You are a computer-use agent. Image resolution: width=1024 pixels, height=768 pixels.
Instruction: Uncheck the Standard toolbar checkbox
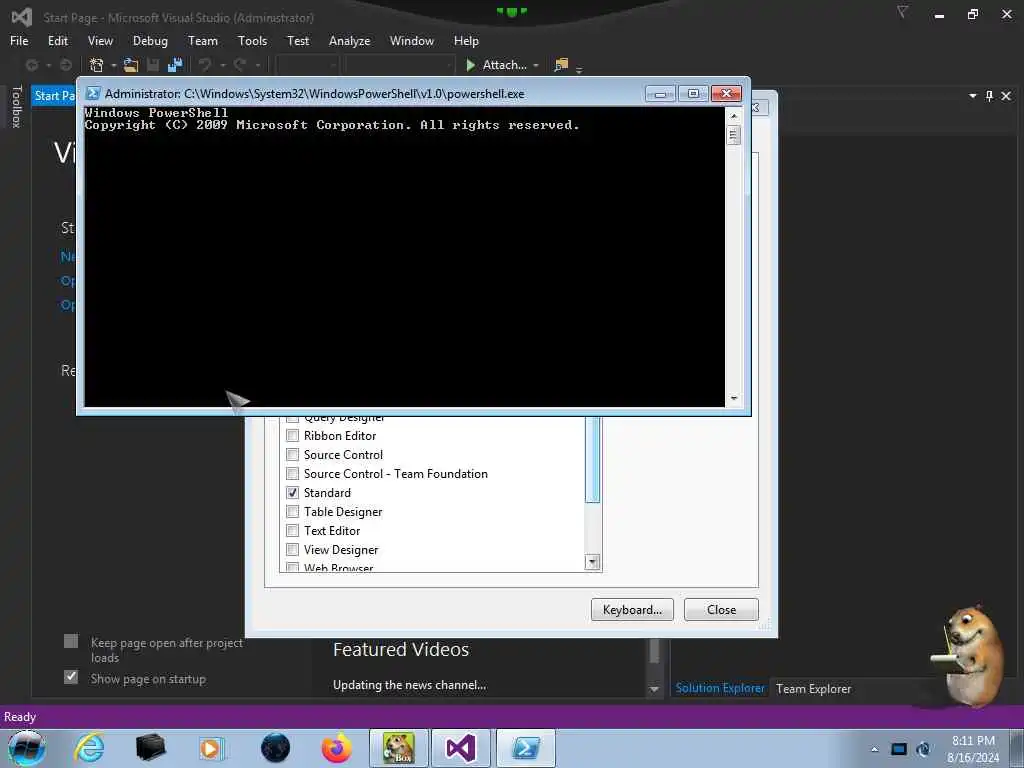(293, 492)
